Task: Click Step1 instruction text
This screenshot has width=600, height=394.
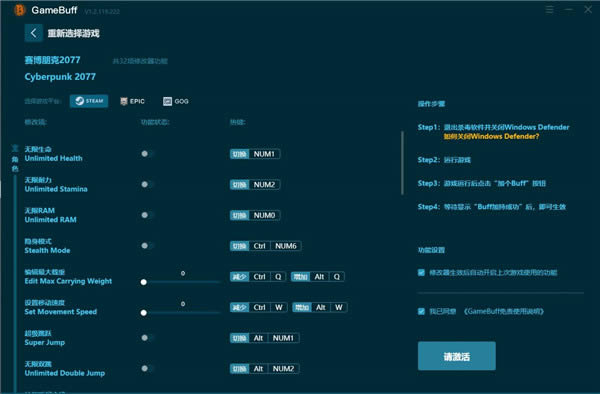Action: pyautogui.click(x=494, y=127)
